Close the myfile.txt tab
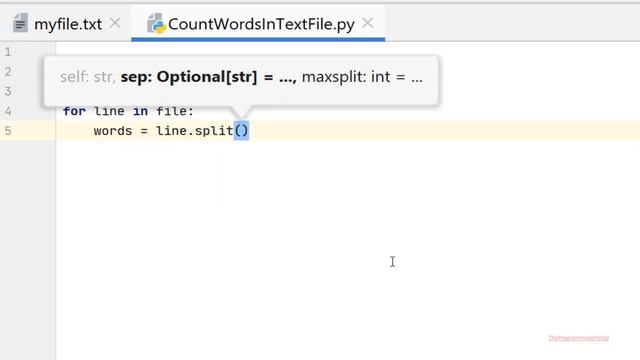Viewport: 640px width, 360px height. click(116, 23)
